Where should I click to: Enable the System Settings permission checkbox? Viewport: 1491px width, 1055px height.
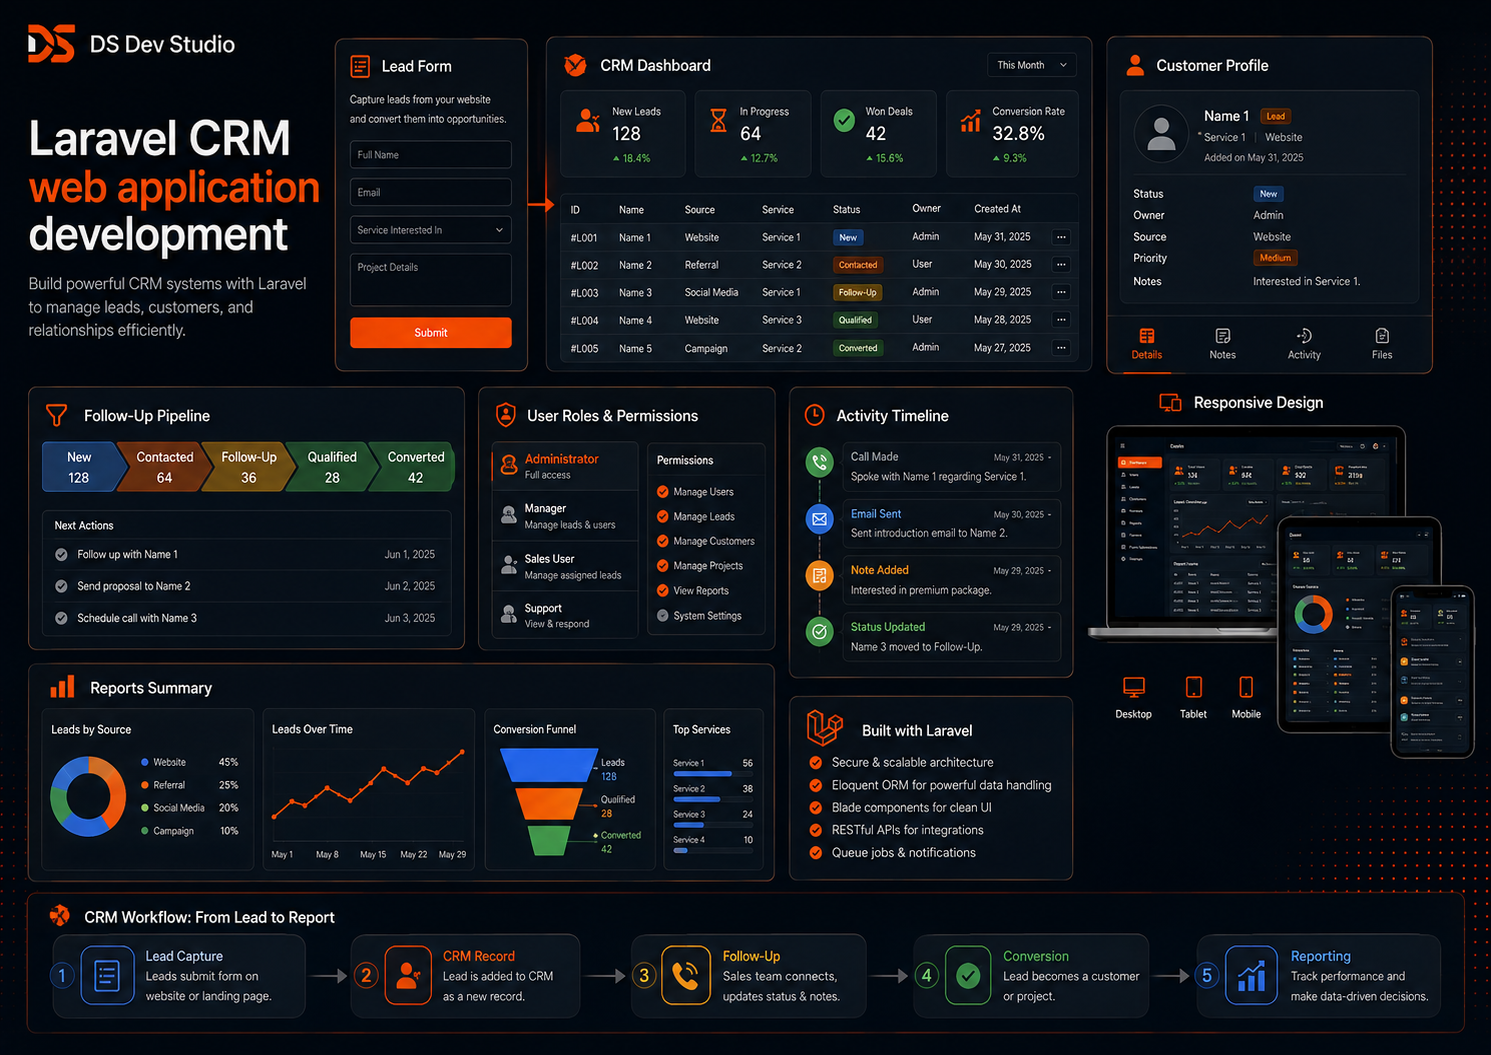[x=663, y=616]
